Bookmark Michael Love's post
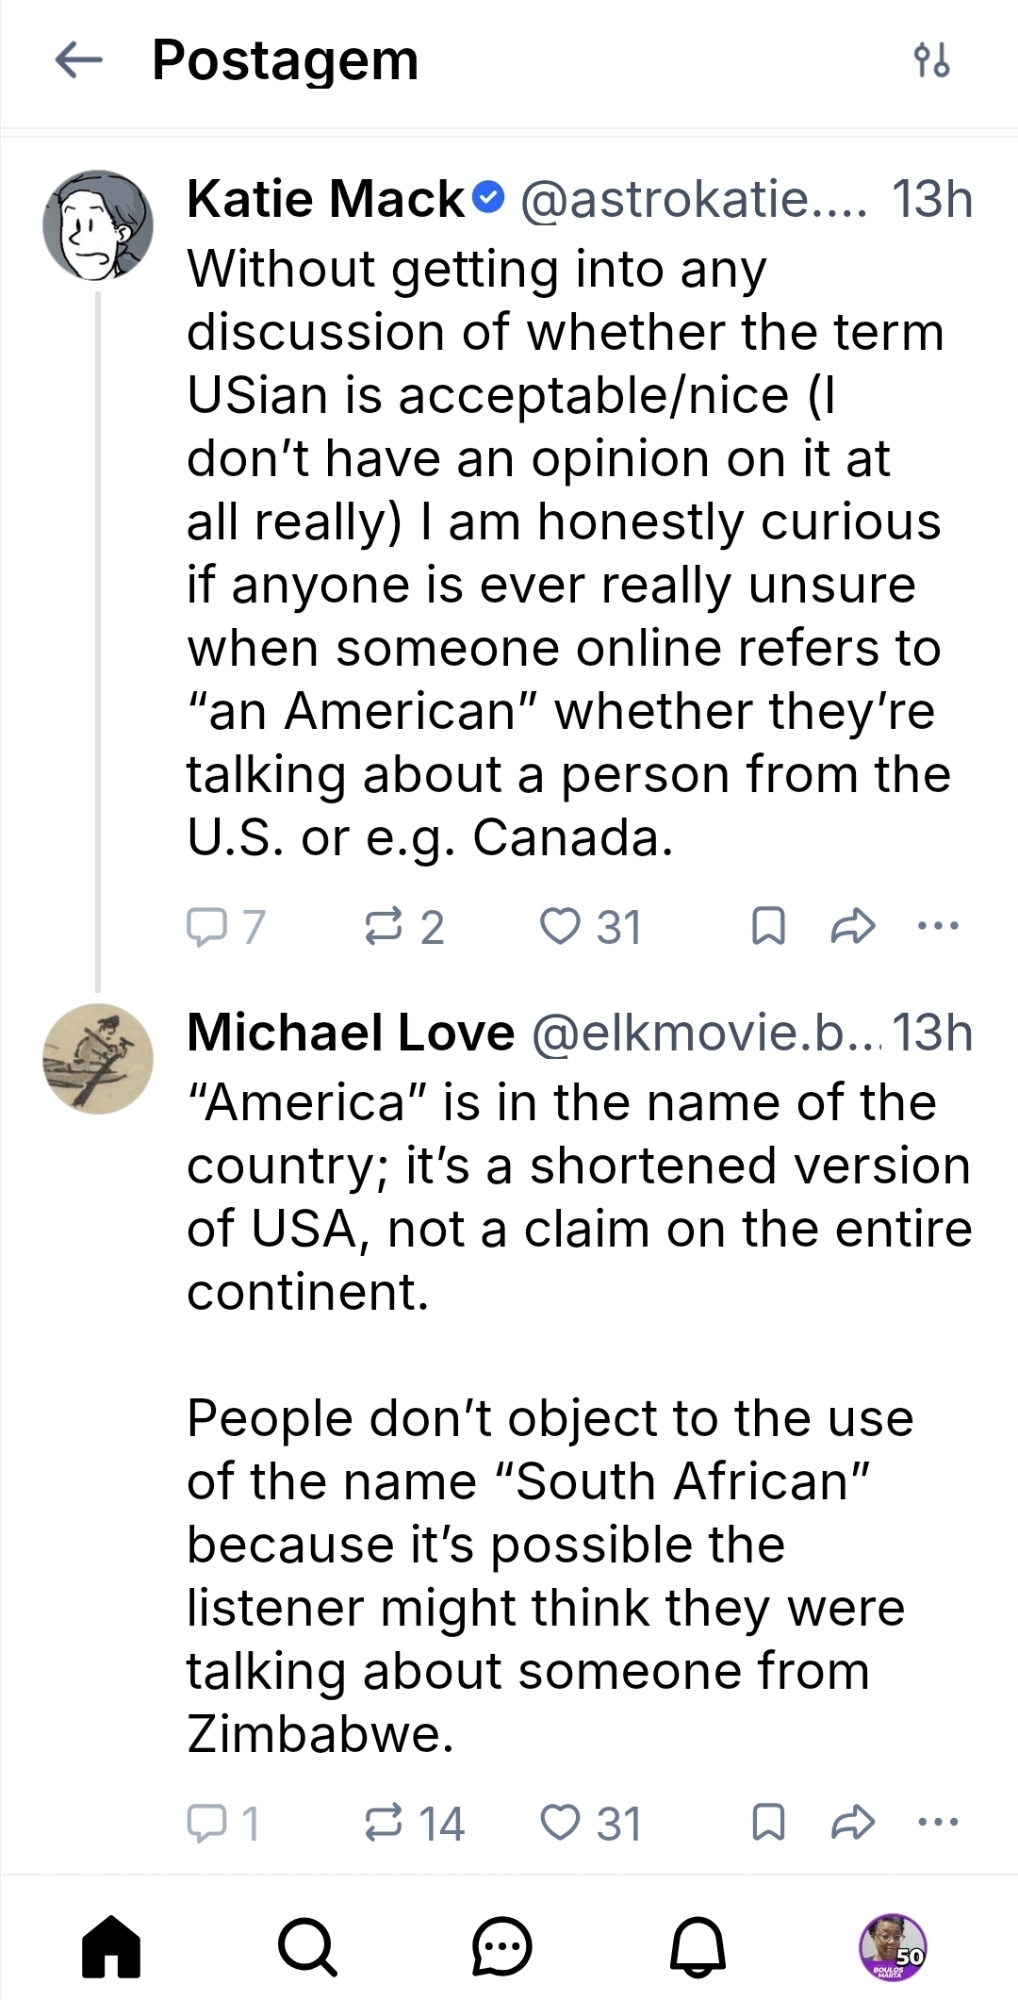Image resolution: width=1018 pixels, height=2000 pixels. 767,1822
